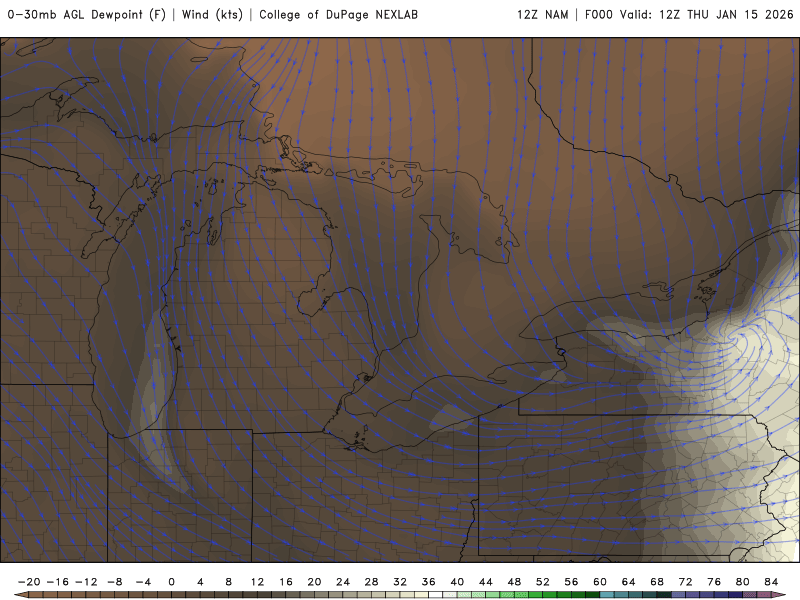Screen dimensions: 800x600
Task: Click the 32 label on the color scale
Action: pos(400,582)
